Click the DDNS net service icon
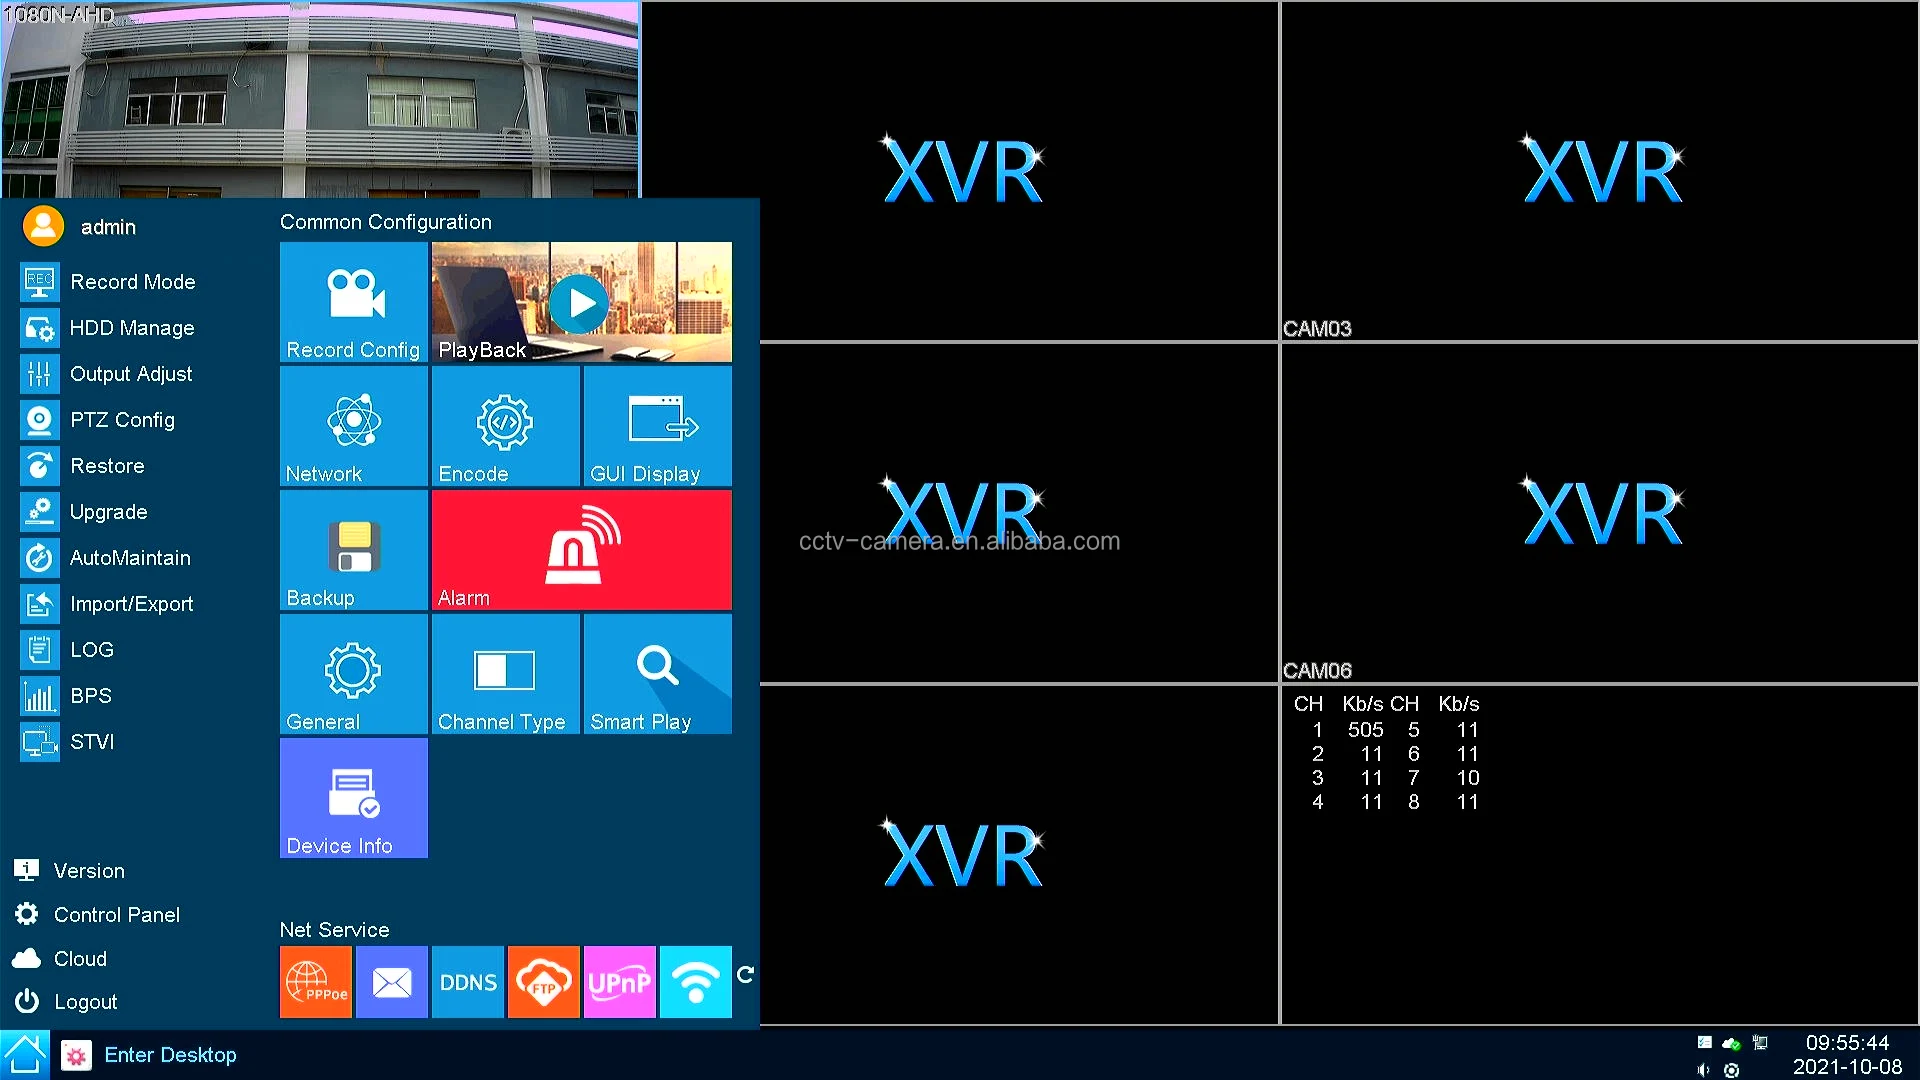This screenshot has width=1920, height=1080. 468,982
